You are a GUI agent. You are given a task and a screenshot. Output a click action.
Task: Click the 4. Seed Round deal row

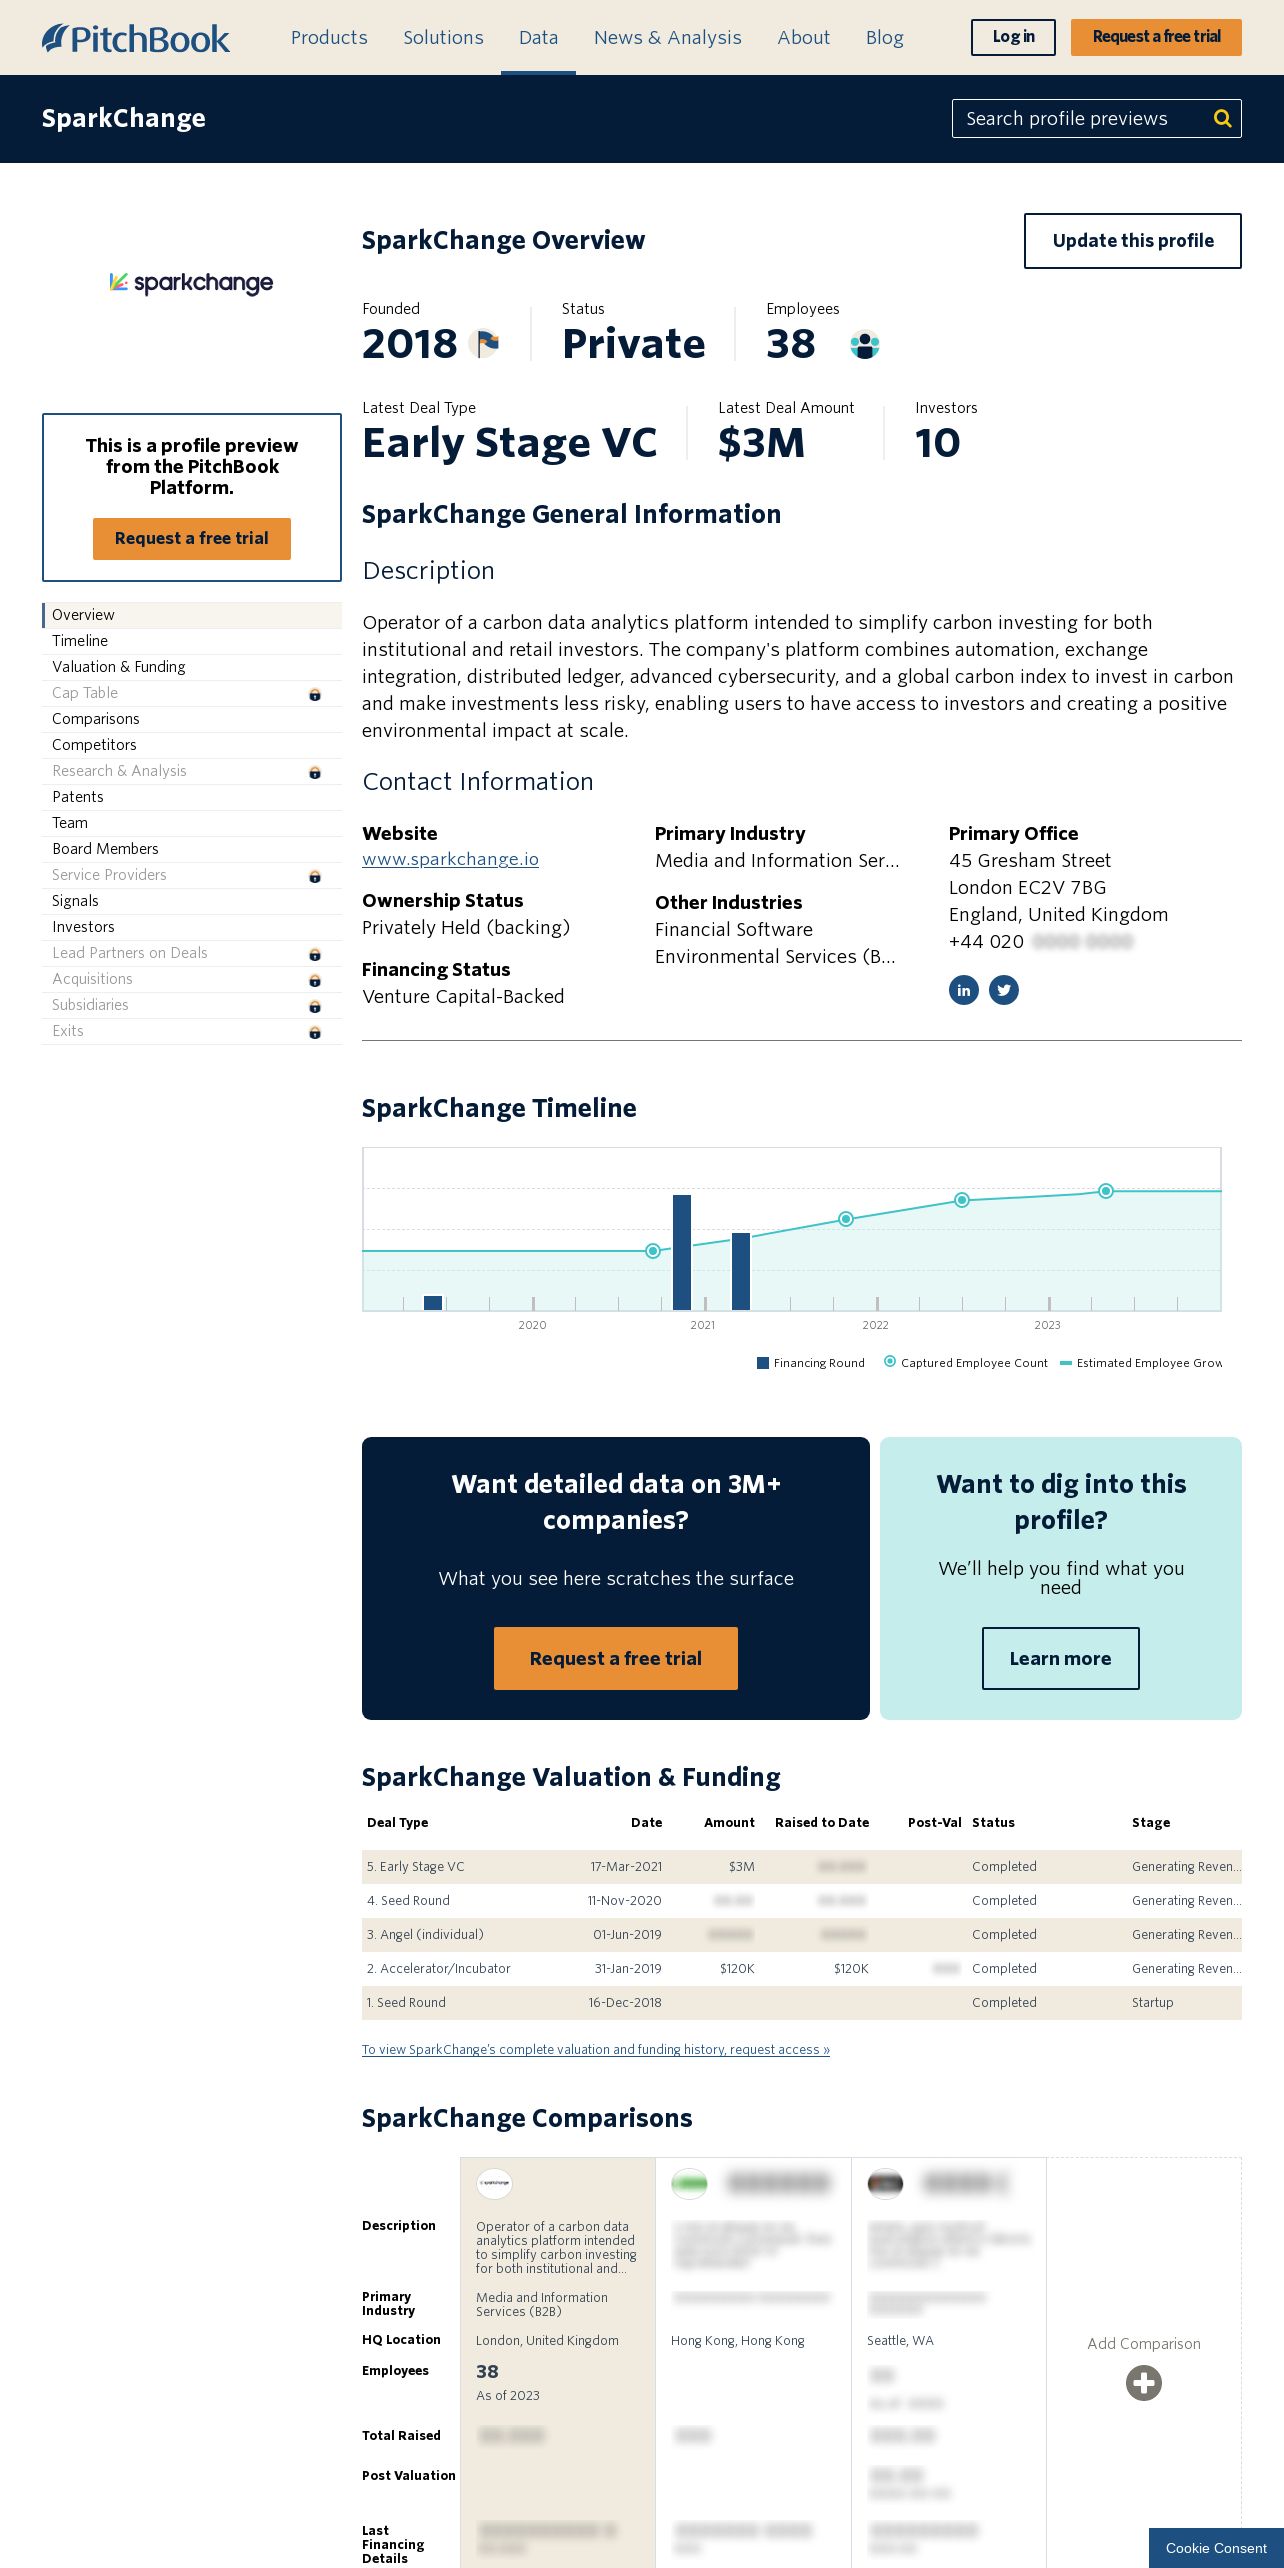point(802,1901)
